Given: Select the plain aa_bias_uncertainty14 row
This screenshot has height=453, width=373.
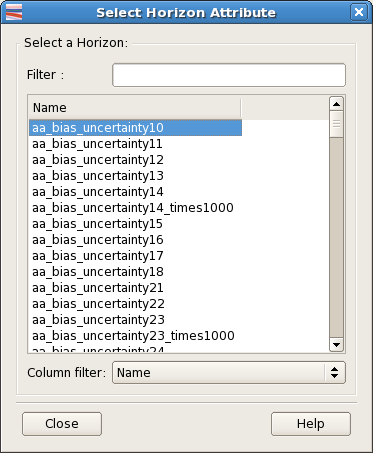Looking at the screenshot, I should pos(135,192).
